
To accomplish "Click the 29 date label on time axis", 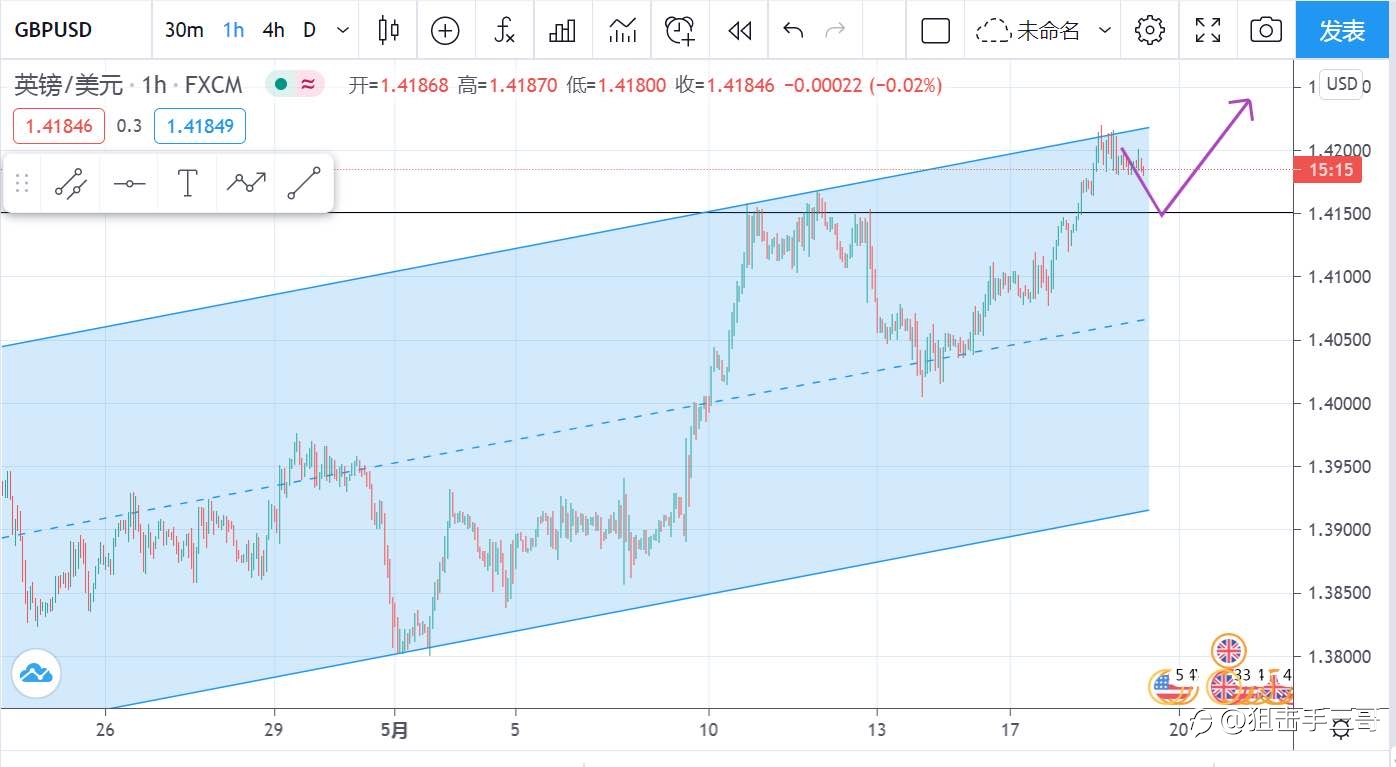I will (274, 730).
